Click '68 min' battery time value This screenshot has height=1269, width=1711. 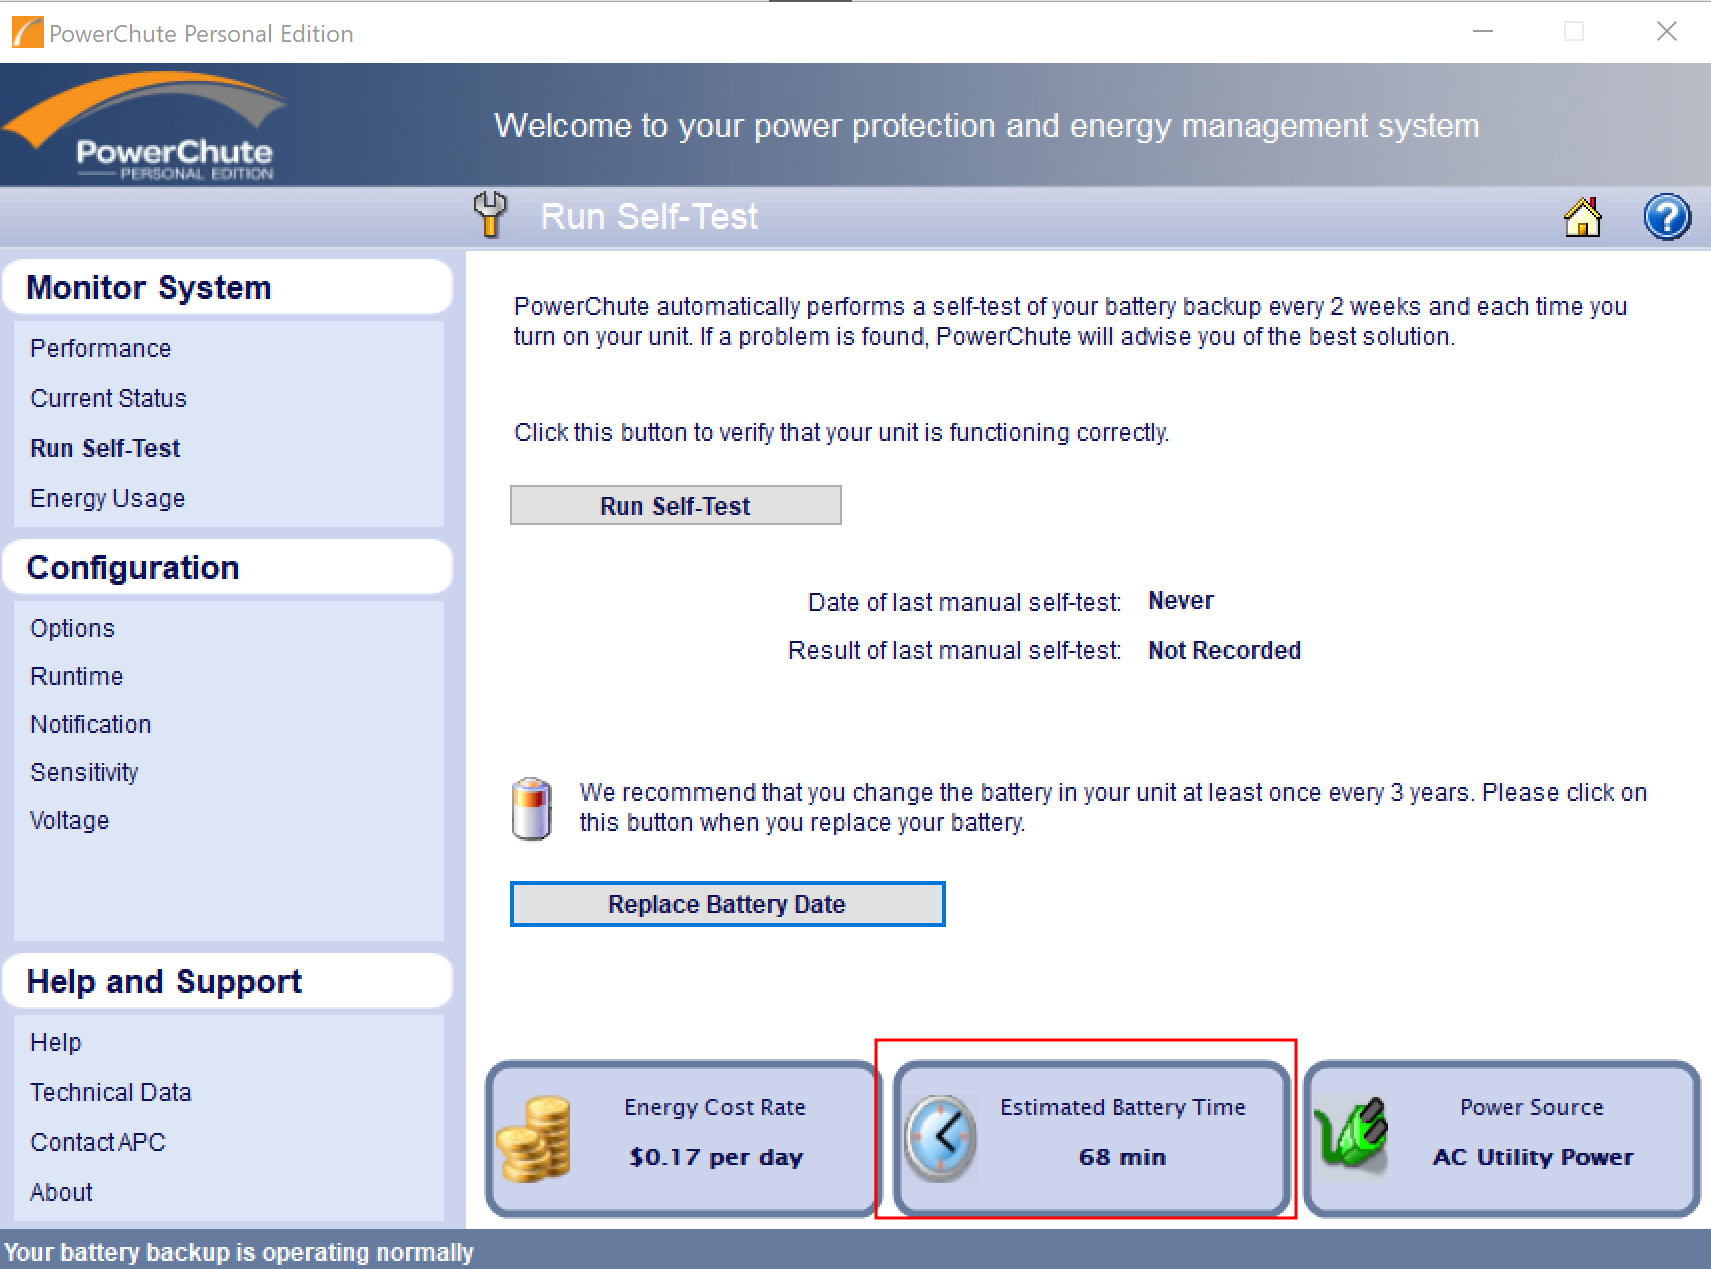click(x=1122, y=1157)
